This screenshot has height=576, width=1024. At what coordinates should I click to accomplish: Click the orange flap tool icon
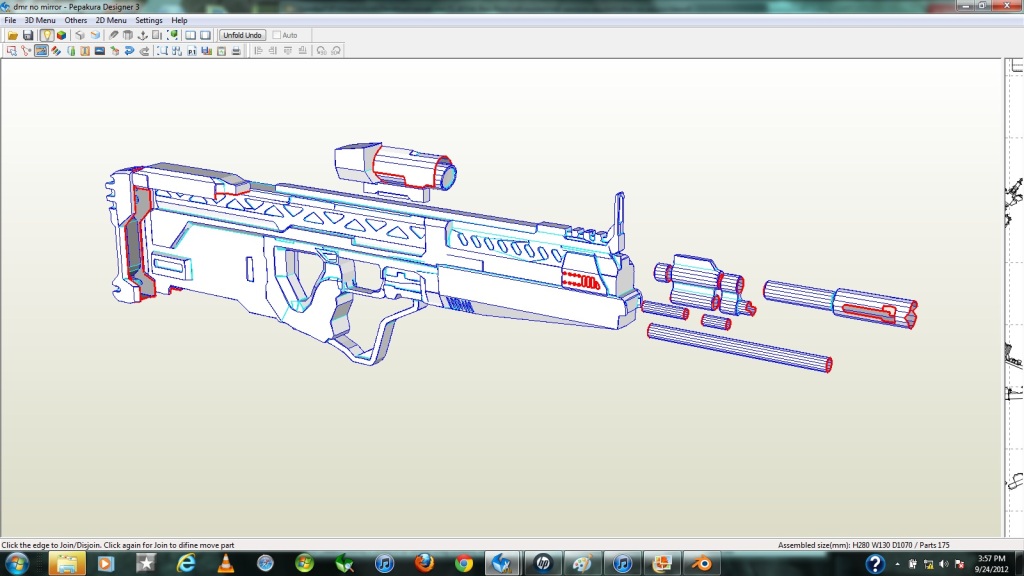pos(85,51)
